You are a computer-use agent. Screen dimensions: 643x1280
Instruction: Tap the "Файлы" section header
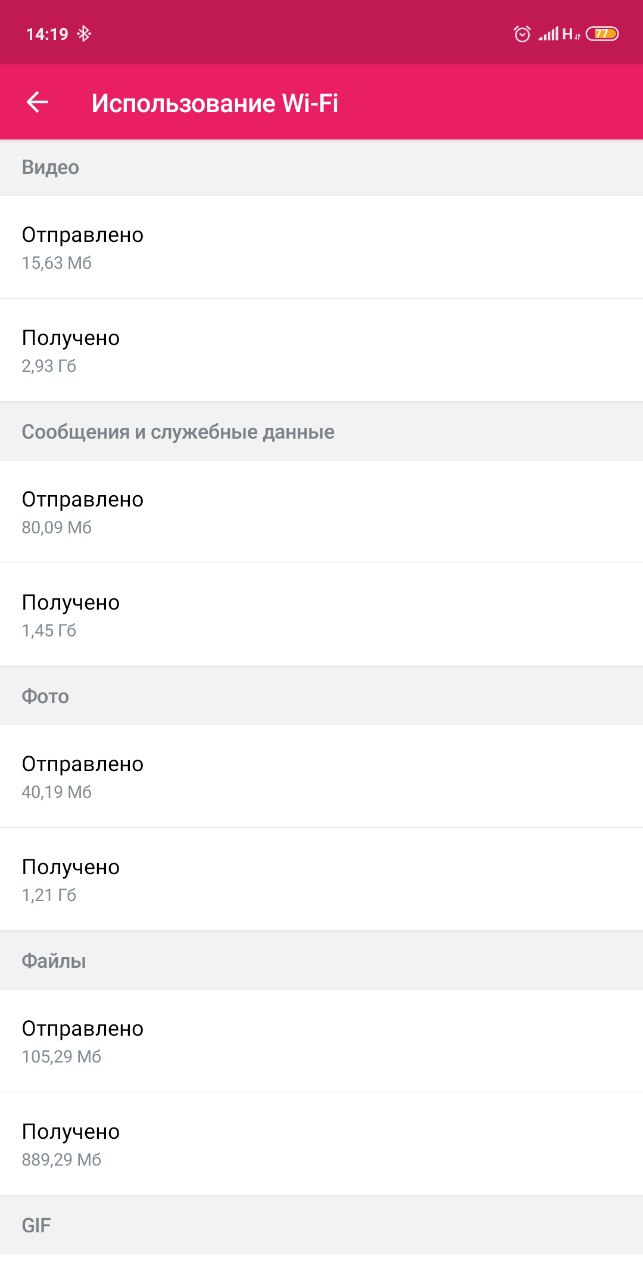[54, 961]
